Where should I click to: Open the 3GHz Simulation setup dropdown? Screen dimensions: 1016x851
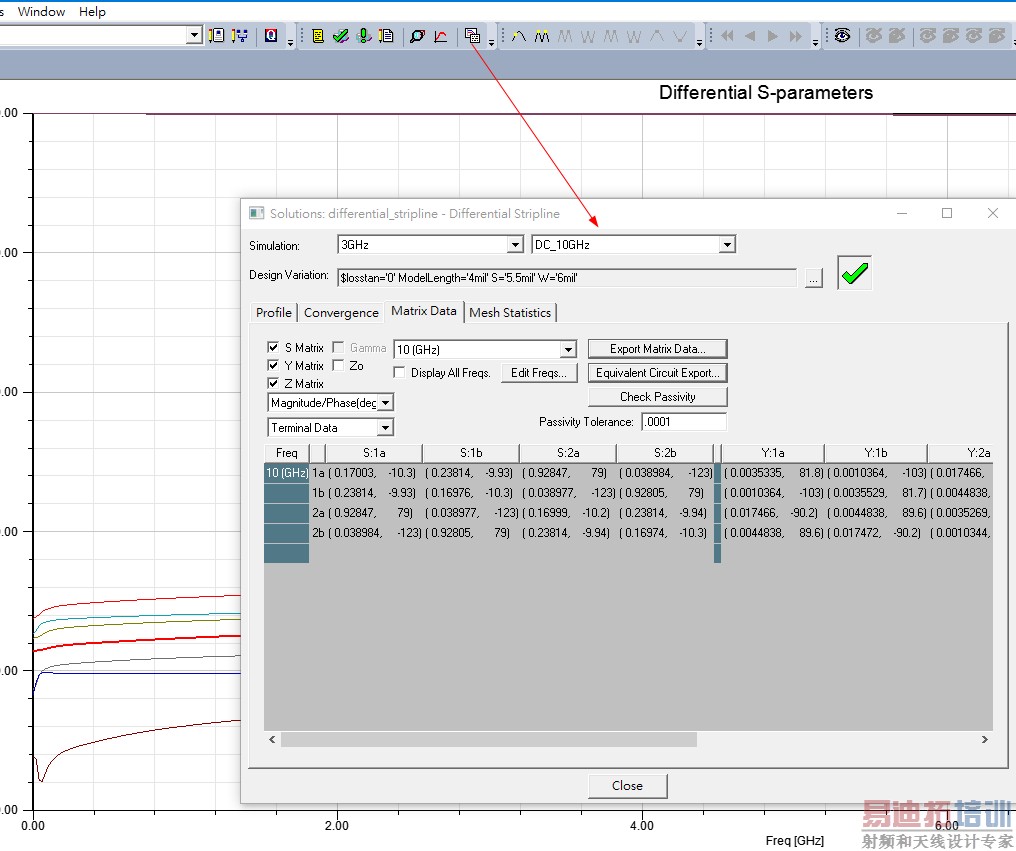(x=514, y=245)
